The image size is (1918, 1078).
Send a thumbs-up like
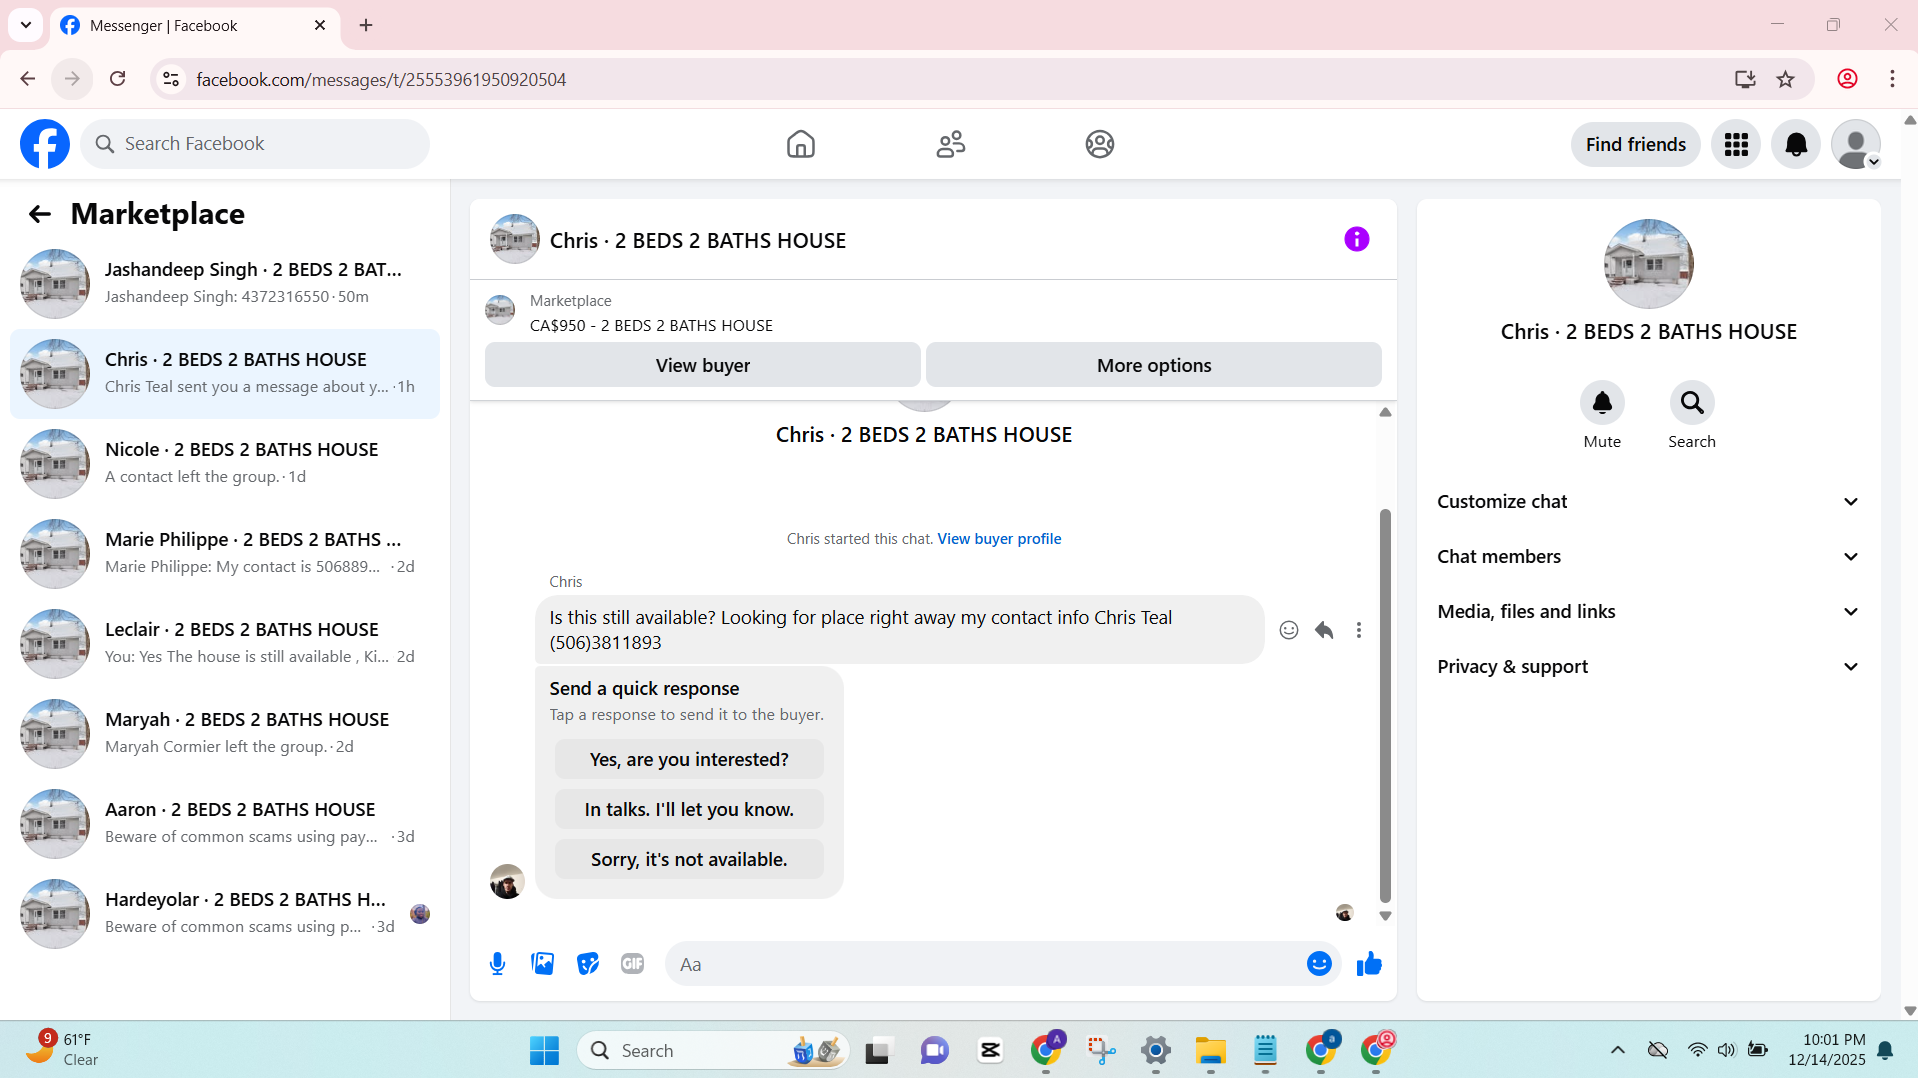click(x=1369, y=964)
